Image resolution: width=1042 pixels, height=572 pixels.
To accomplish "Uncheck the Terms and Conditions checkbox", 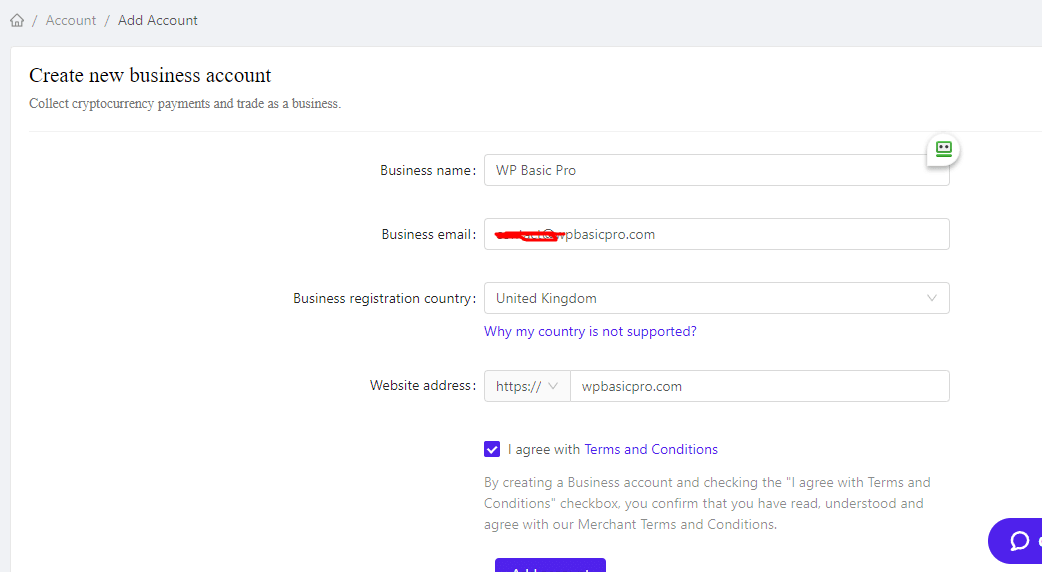I will point(492,449).
